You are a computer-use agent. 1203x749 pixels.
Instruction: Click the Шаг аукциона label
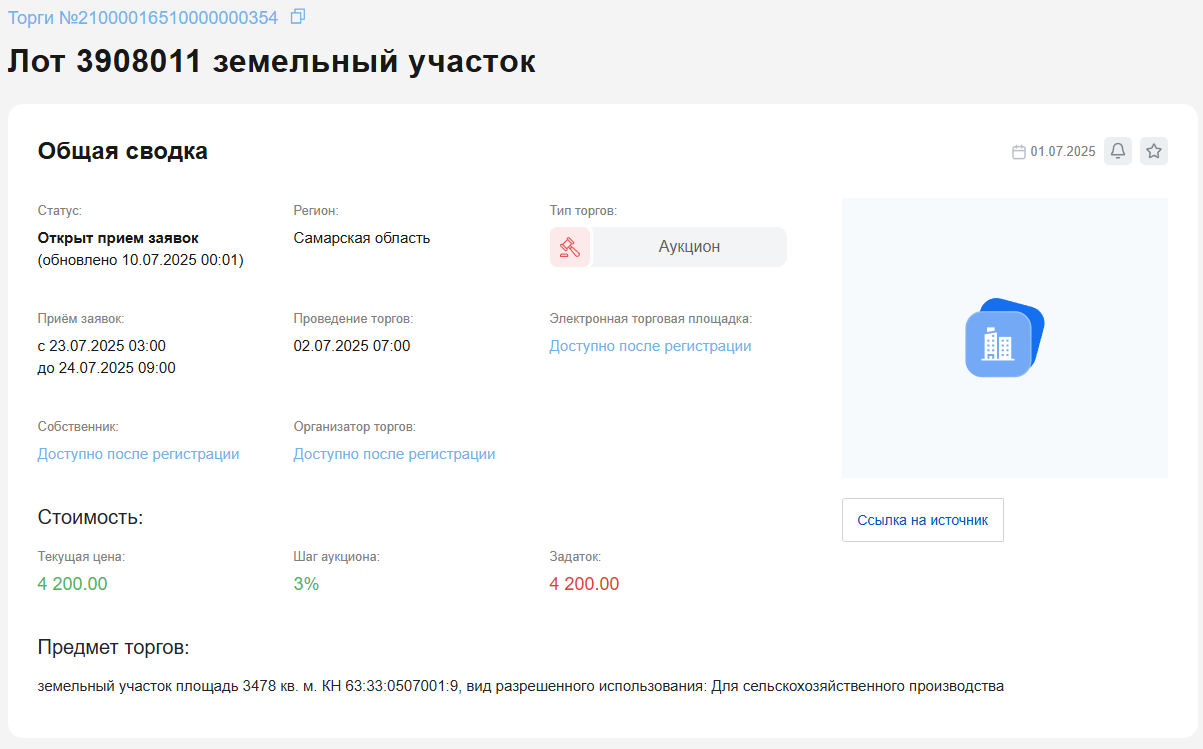click(336, 557)
